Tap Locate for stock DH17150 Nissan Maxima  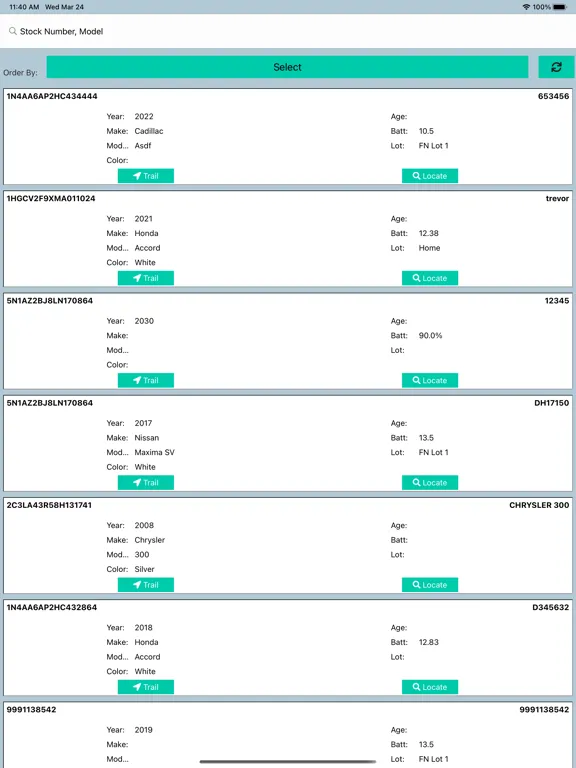(x=430, y=482)
